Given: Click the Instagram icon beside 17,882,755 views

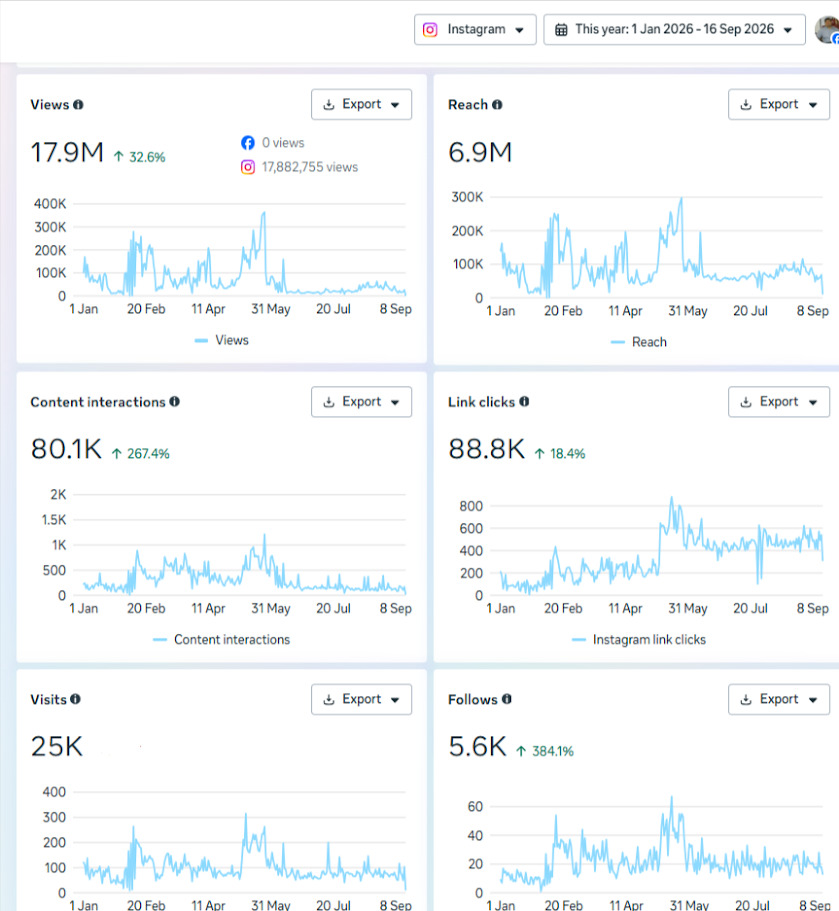Looking at the screenshot, I should pyautogui.click(x=248, y=167).
